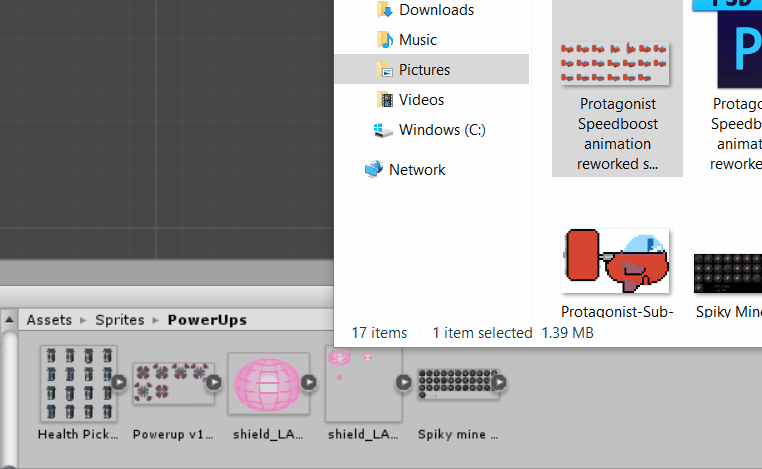
Task: Click the Pictures folder icon
Action: (384, 70)
